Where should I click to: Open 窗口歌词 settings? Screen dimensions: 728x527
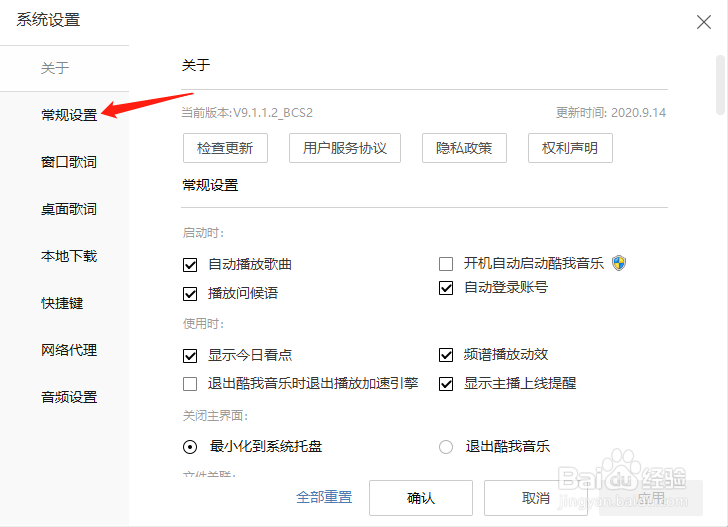pyautogui.click(x=69, y=162)
